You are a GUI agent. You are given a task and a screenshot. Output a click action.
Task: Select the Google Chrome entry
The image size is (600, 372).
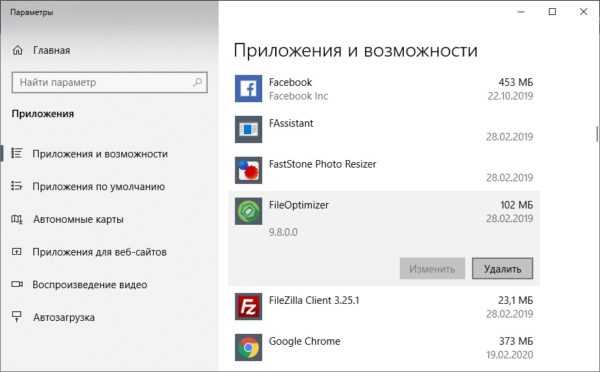point(384,347)
